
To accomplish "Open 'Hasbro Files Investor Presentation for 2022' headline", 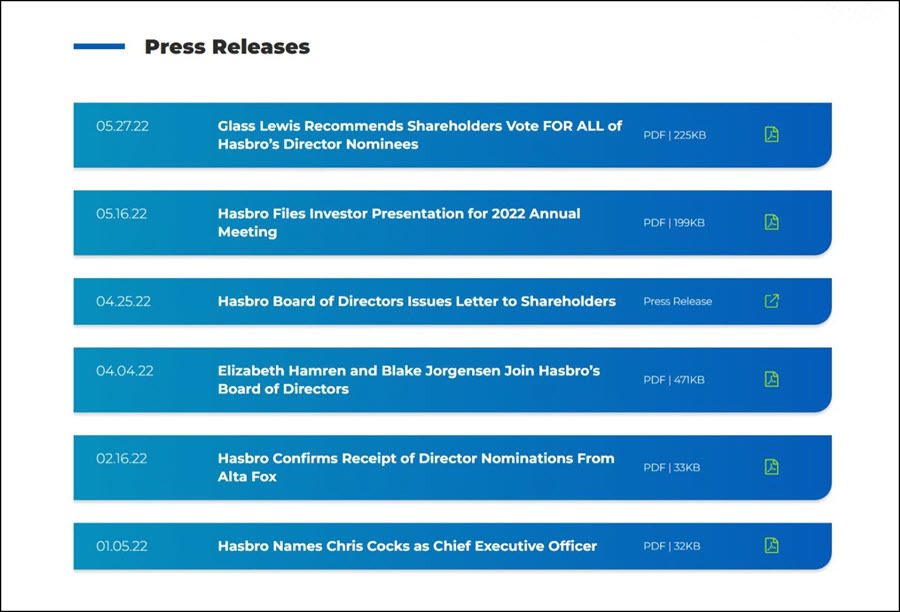I will tap(399, 223).
